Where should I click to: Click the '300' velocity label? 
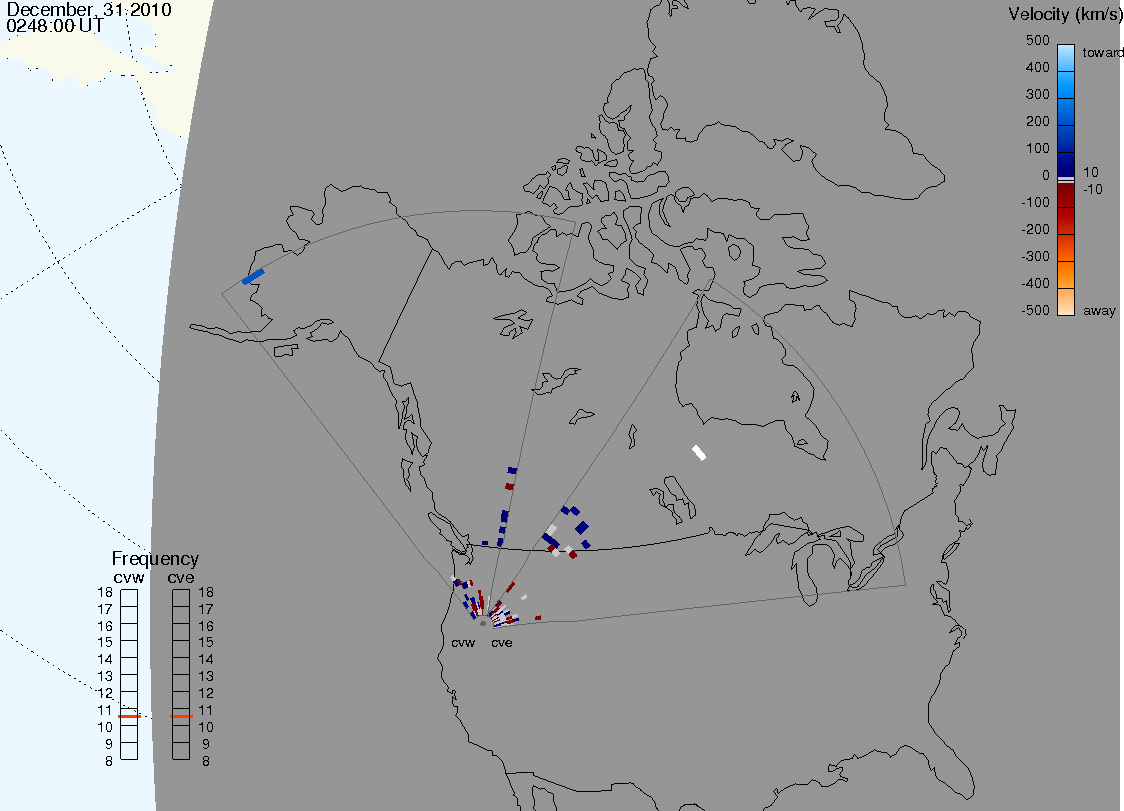tap(1037, 95)
